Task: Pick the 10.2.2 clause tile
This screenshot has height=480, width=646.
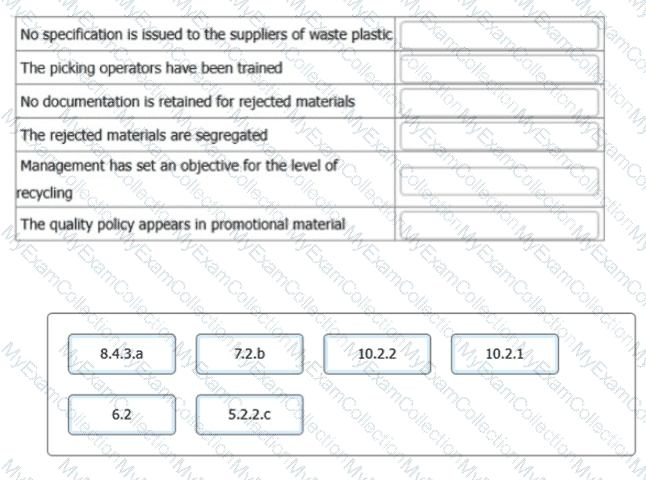Action: [x=377, y=354]
